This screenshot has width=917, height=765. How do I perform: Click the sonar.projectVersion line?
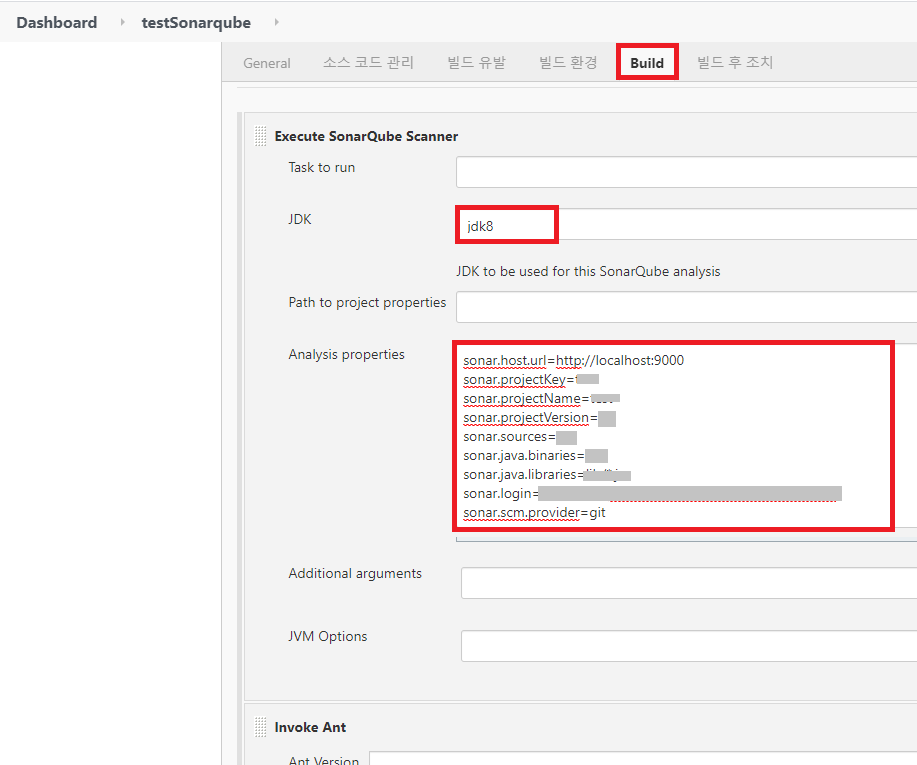[539, 418]
